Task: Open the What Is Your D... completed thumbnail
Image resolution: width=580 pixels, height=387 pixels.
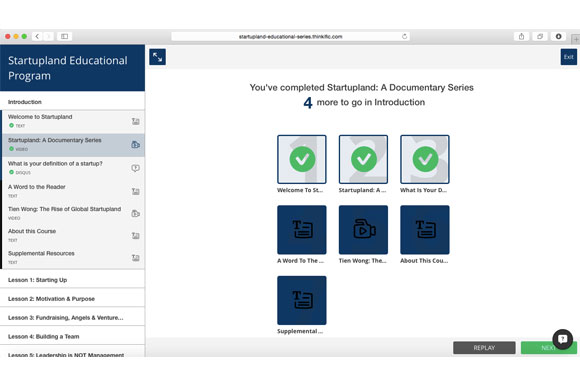Action: click(425, 159)
